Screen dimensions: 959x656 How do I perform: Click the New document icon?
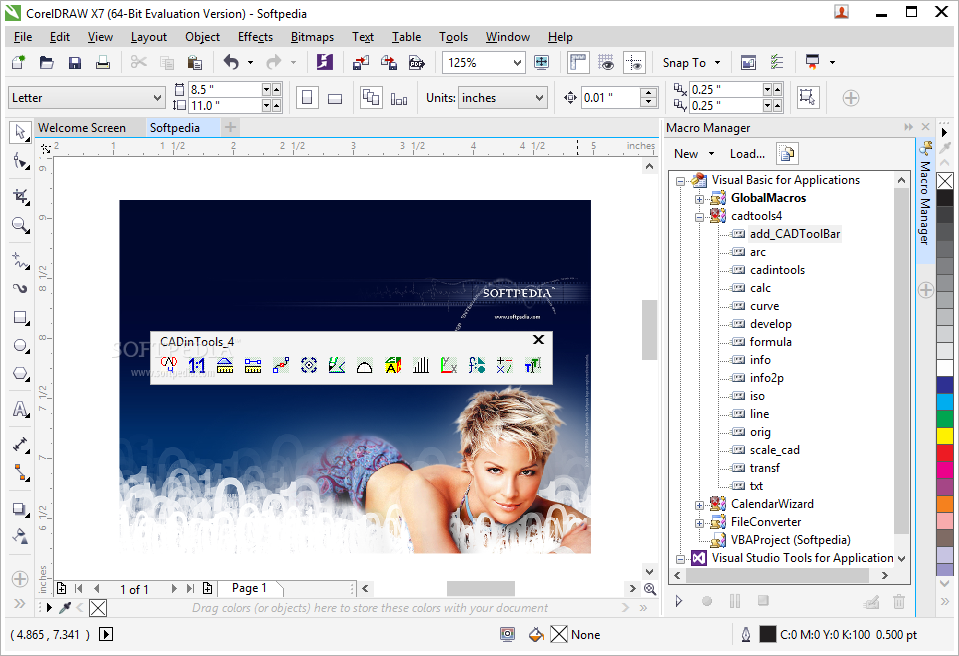[x=18, y=62]
